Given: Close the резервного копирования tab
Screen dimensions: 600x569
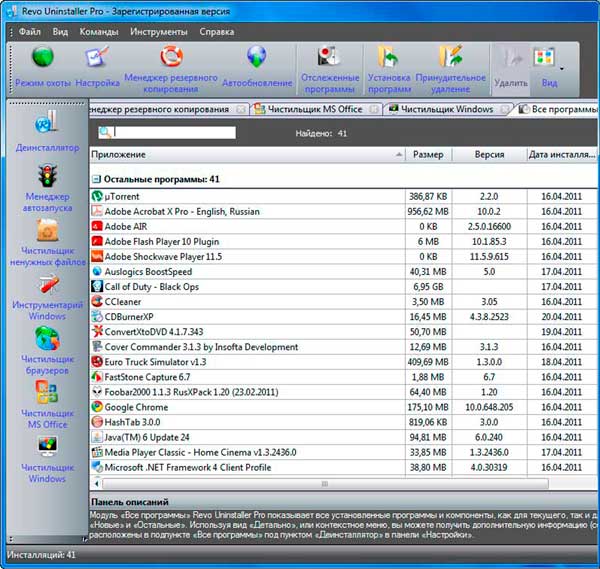Looking at the screenshot, I should [241, 109].
